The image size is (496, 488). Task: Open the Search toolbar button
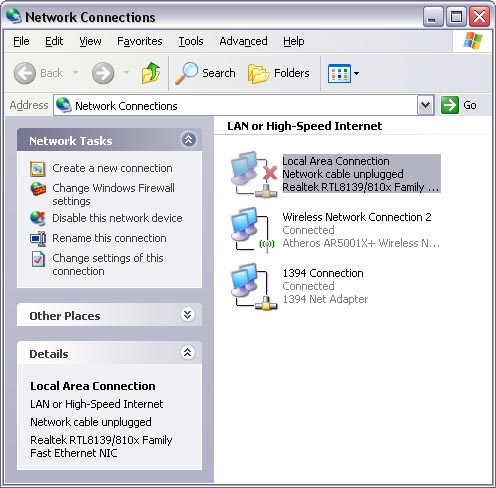(x=205, y=73)
